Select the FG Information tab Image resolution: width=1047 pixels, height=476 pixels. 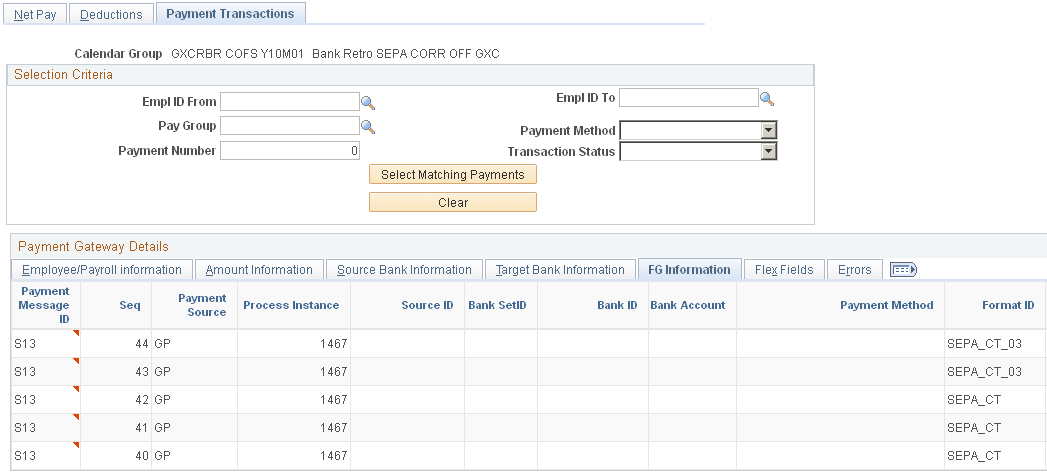click(689, 270)
